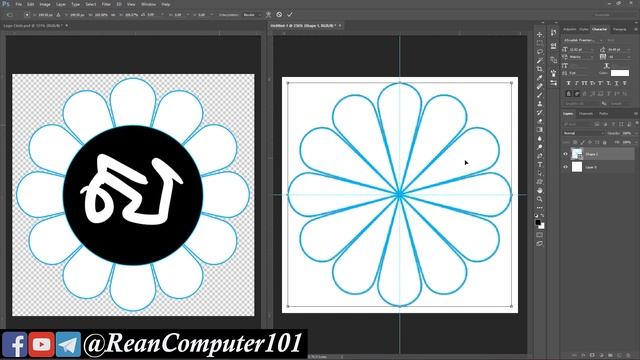Toggle warp mode in options bar
Image resolution: width=640 pixels, height=360 pixels.
pyautogui.click(x=268, y=15)
